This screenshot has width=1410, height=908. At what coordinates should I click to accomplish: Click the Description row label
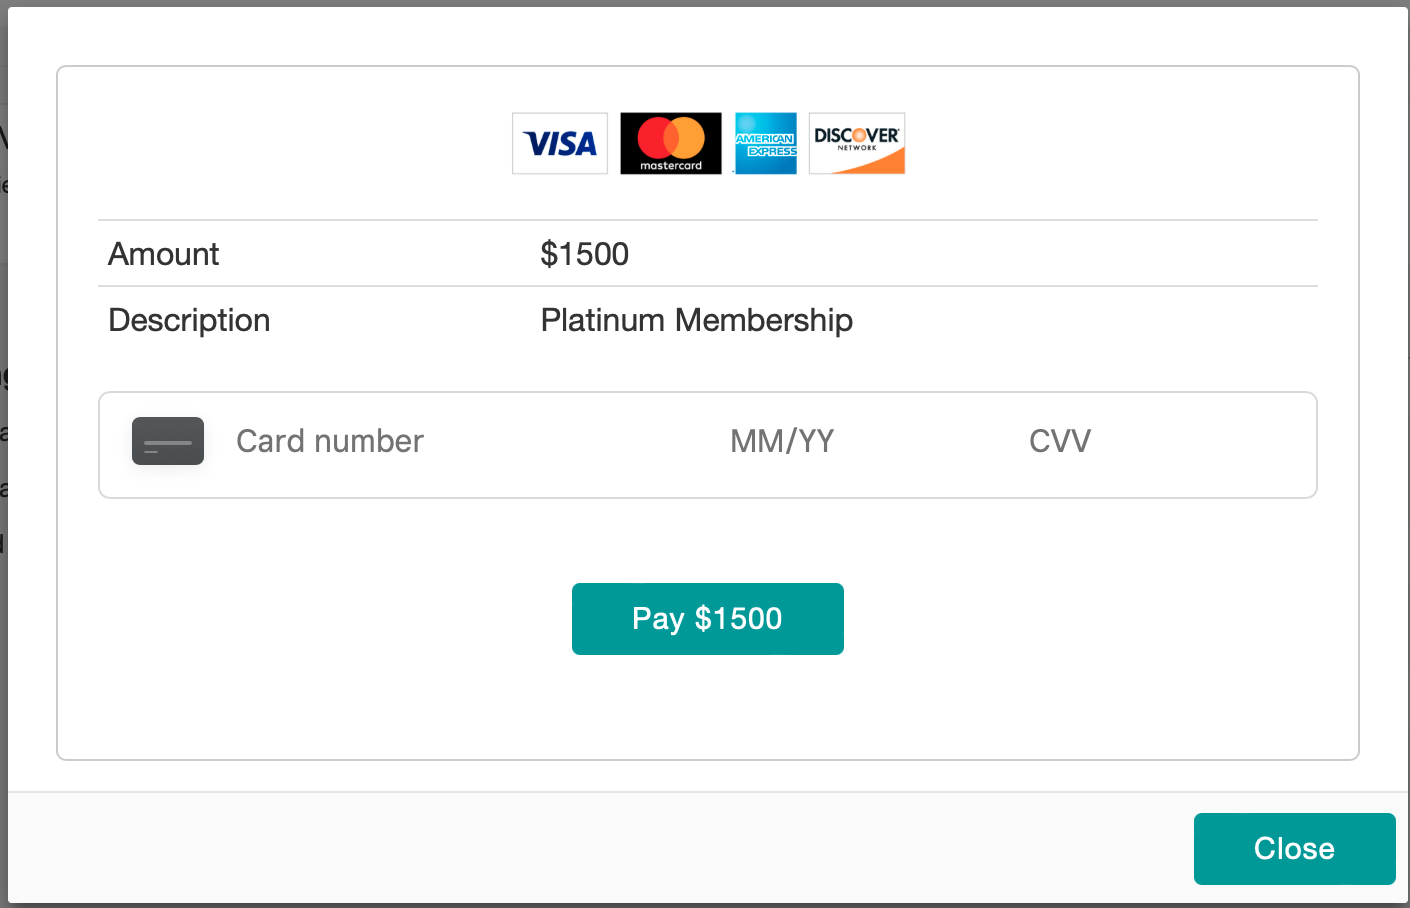pos(189,320)
